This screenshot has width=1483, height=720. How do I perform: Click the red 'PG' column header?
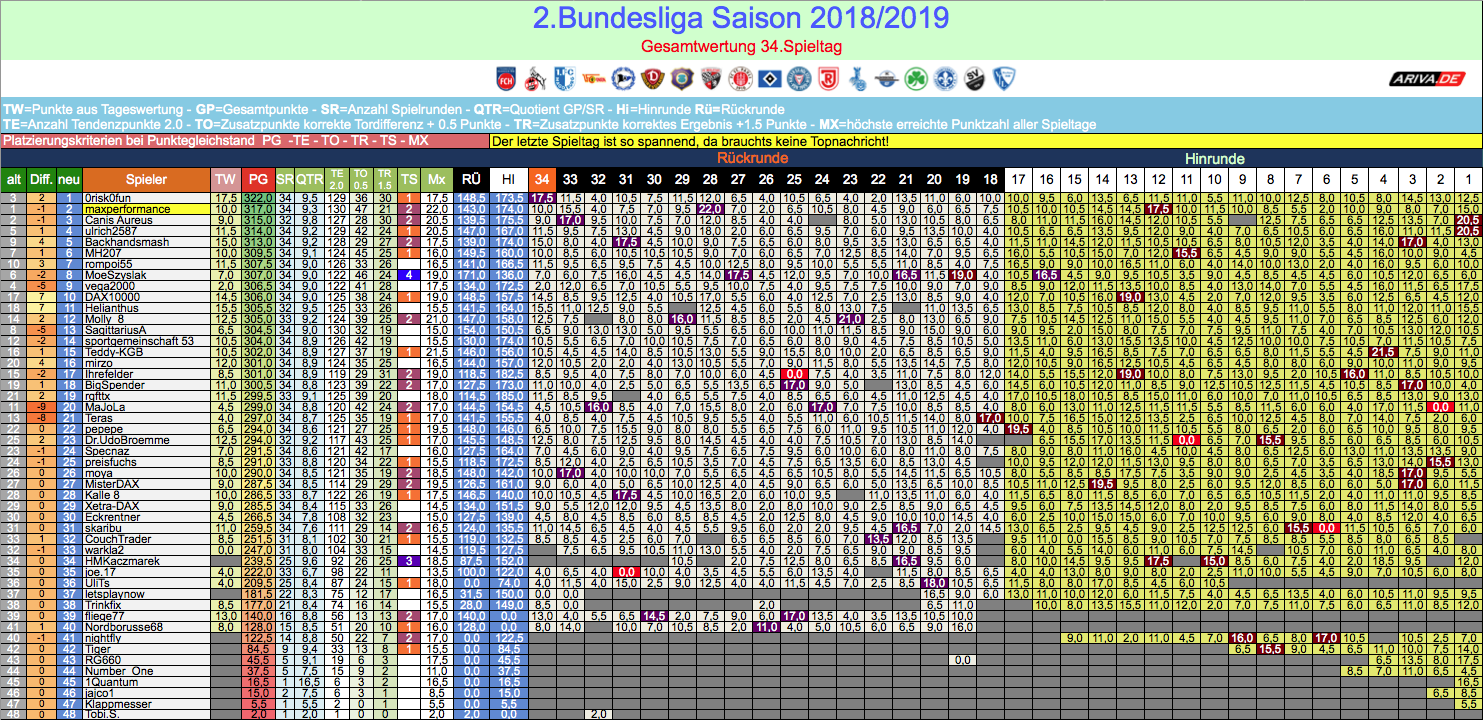coord(258,179)
